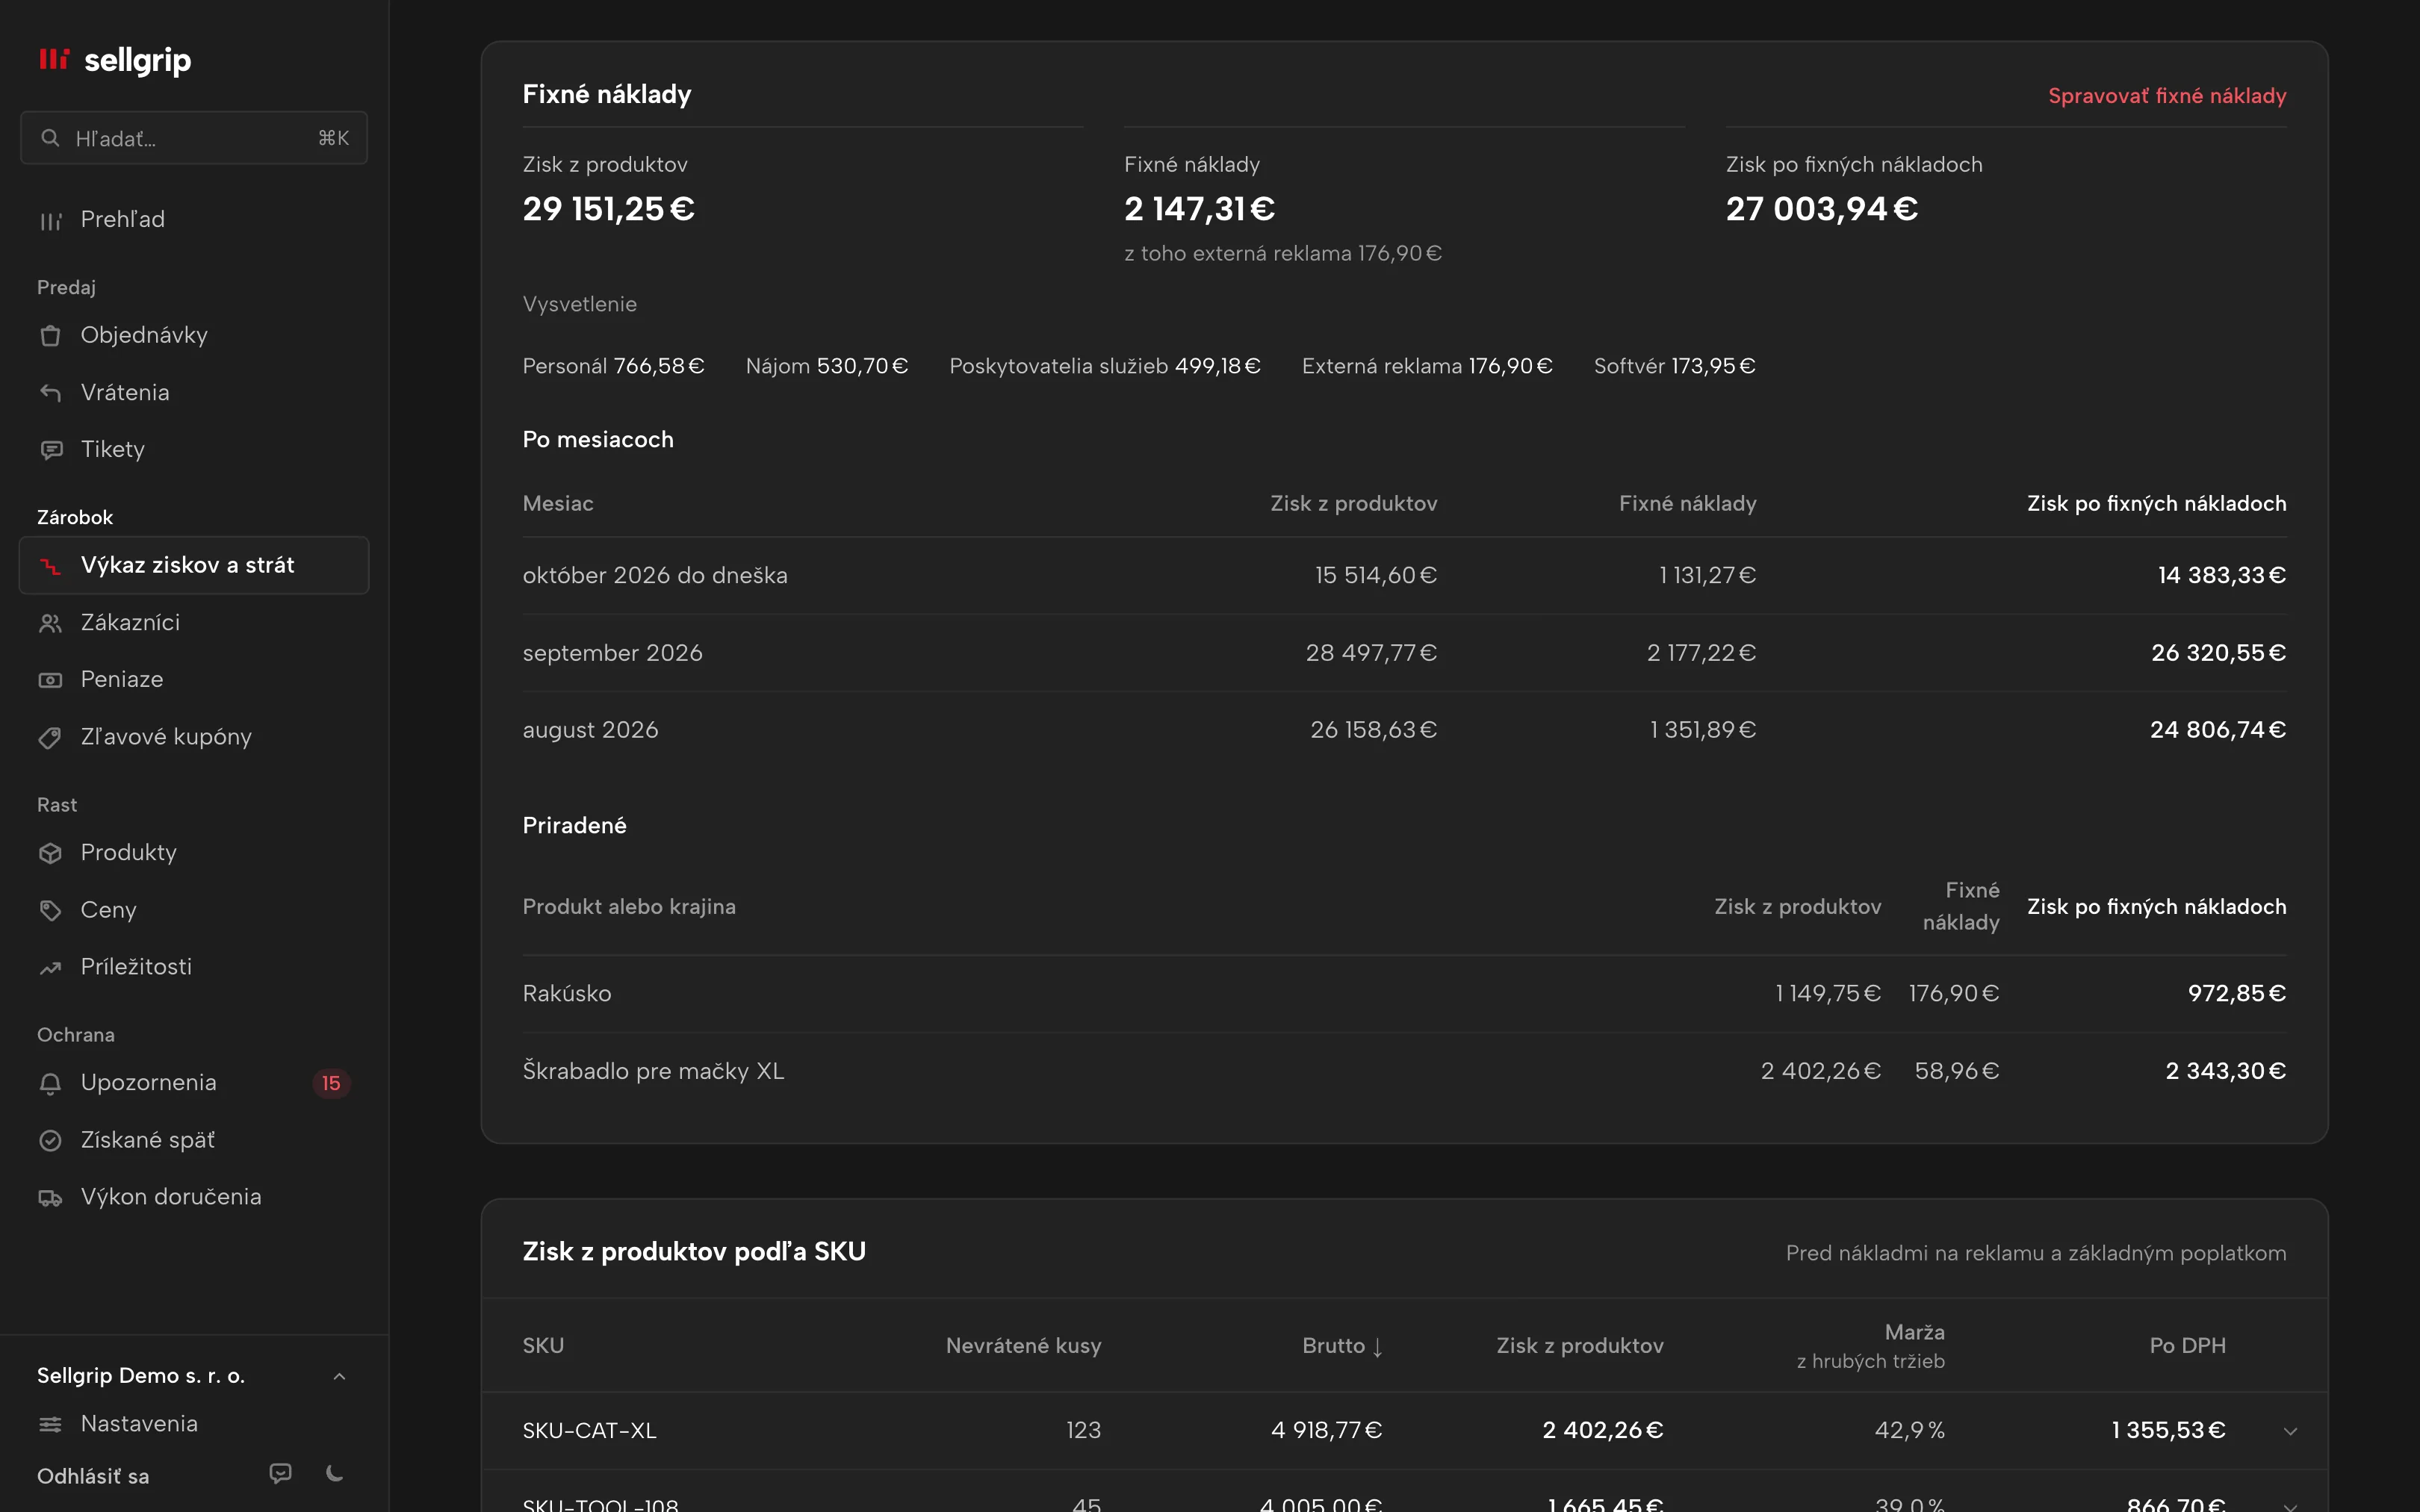2420x1512 pixels.
Task: Click the Rakúsko assigned row
Action: pos(1404,994)
